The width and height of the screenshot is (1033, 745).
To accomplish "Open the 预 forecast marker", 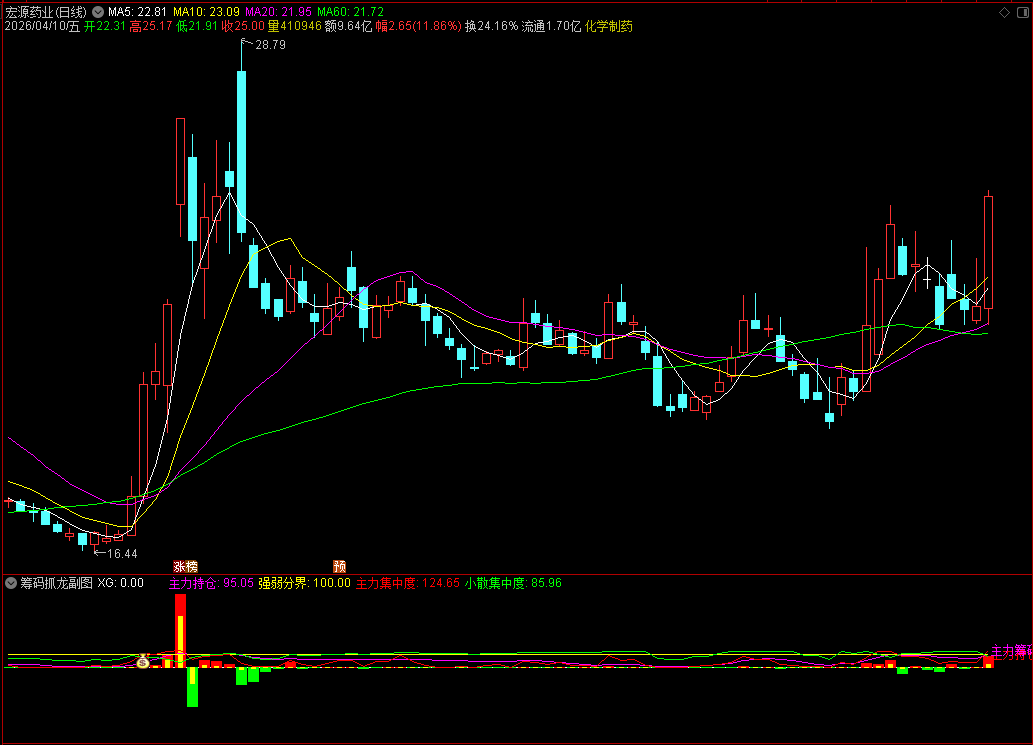I will point(339,566).
